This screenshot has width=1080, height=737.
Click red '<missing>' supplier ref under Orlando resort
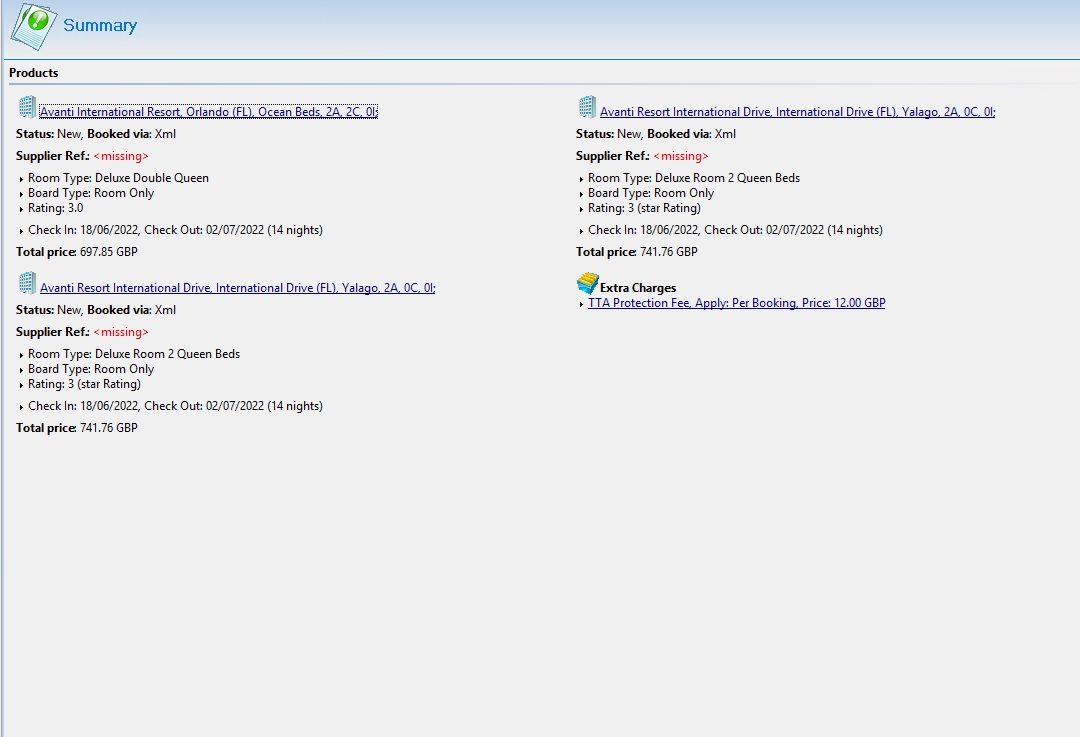click(x=121, y=156)
